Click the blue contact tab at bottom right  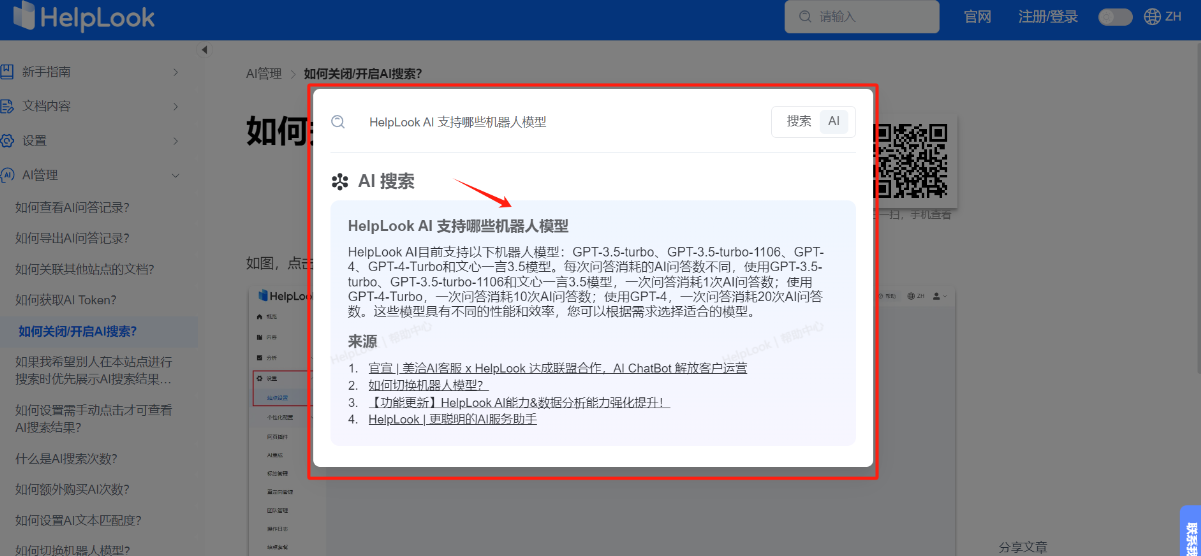point(1190,530)
